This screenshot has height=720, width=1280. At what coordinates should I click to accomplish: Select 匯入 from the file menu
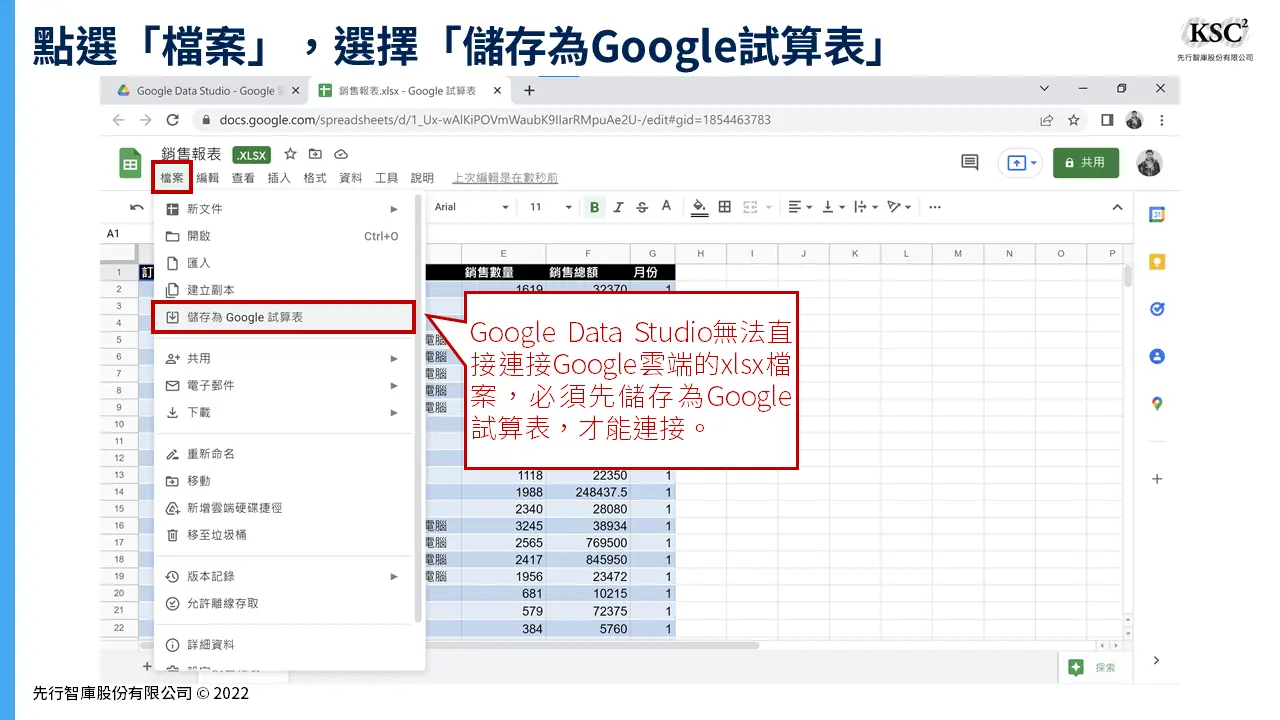point(284,263)
